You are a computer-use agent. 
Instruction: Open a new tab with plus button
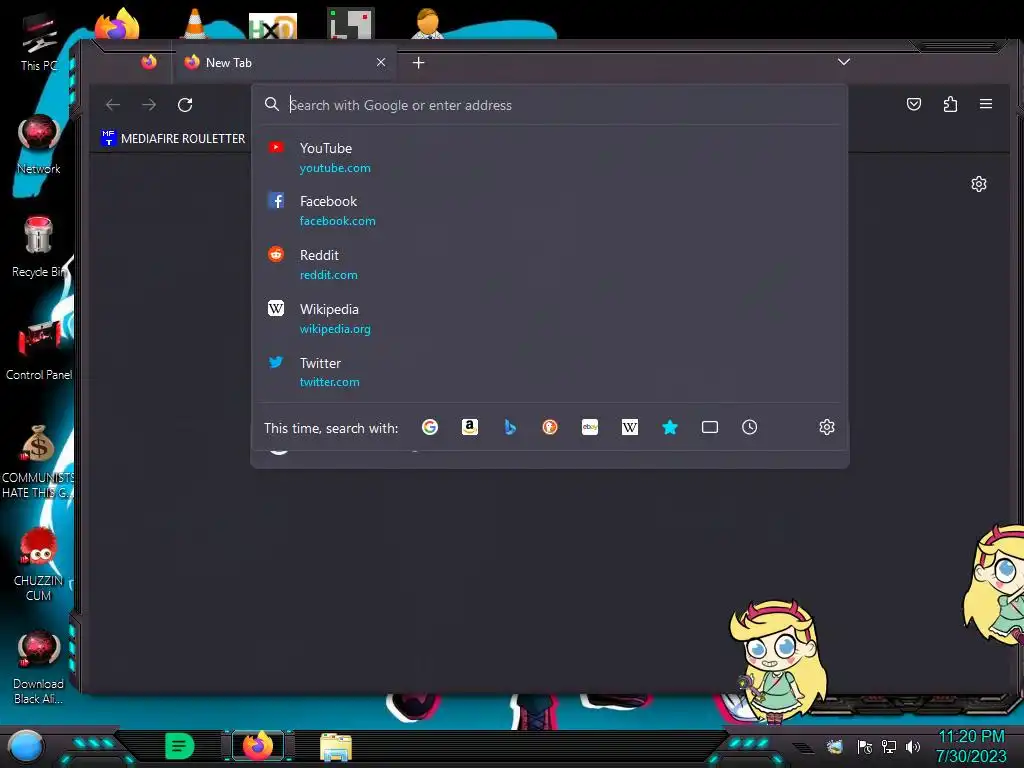[419, 63]
